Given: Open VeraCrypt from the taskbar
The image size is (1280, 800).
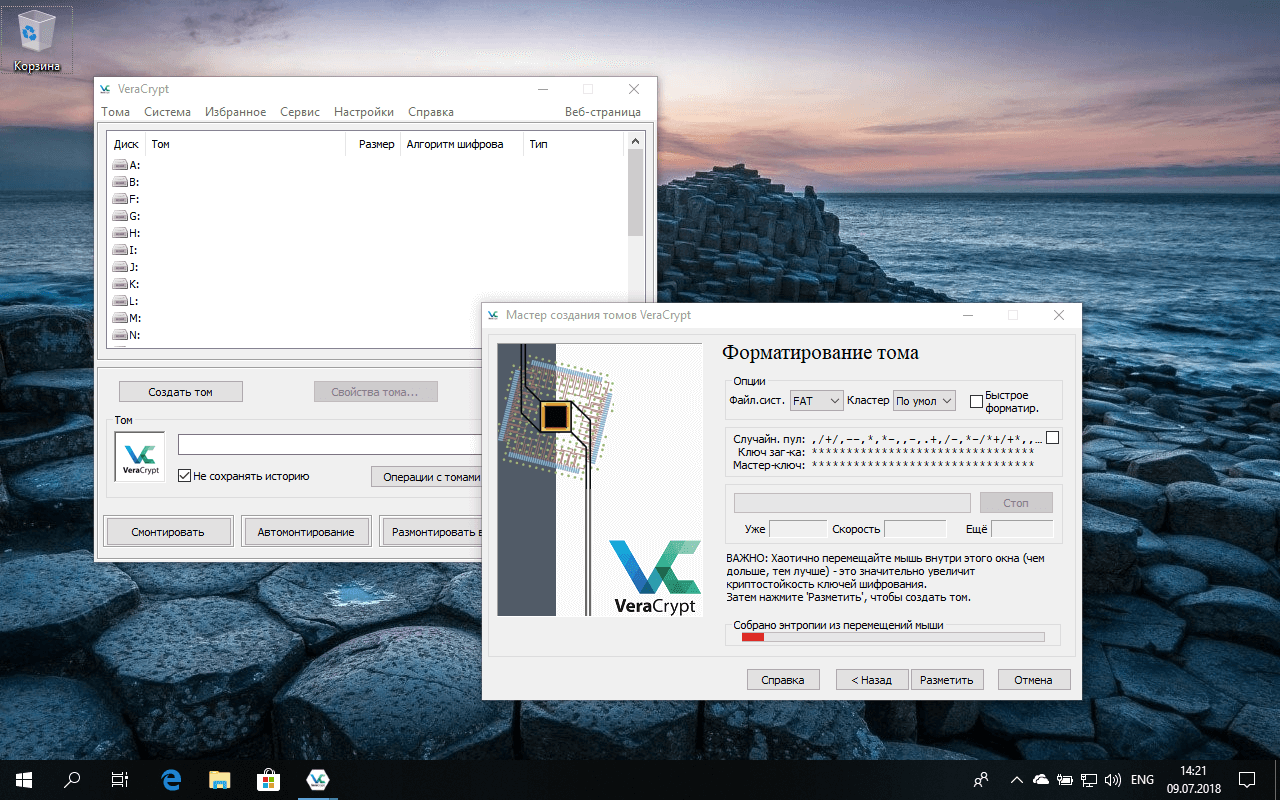Looking at the screenshot, I should (317, 779).
